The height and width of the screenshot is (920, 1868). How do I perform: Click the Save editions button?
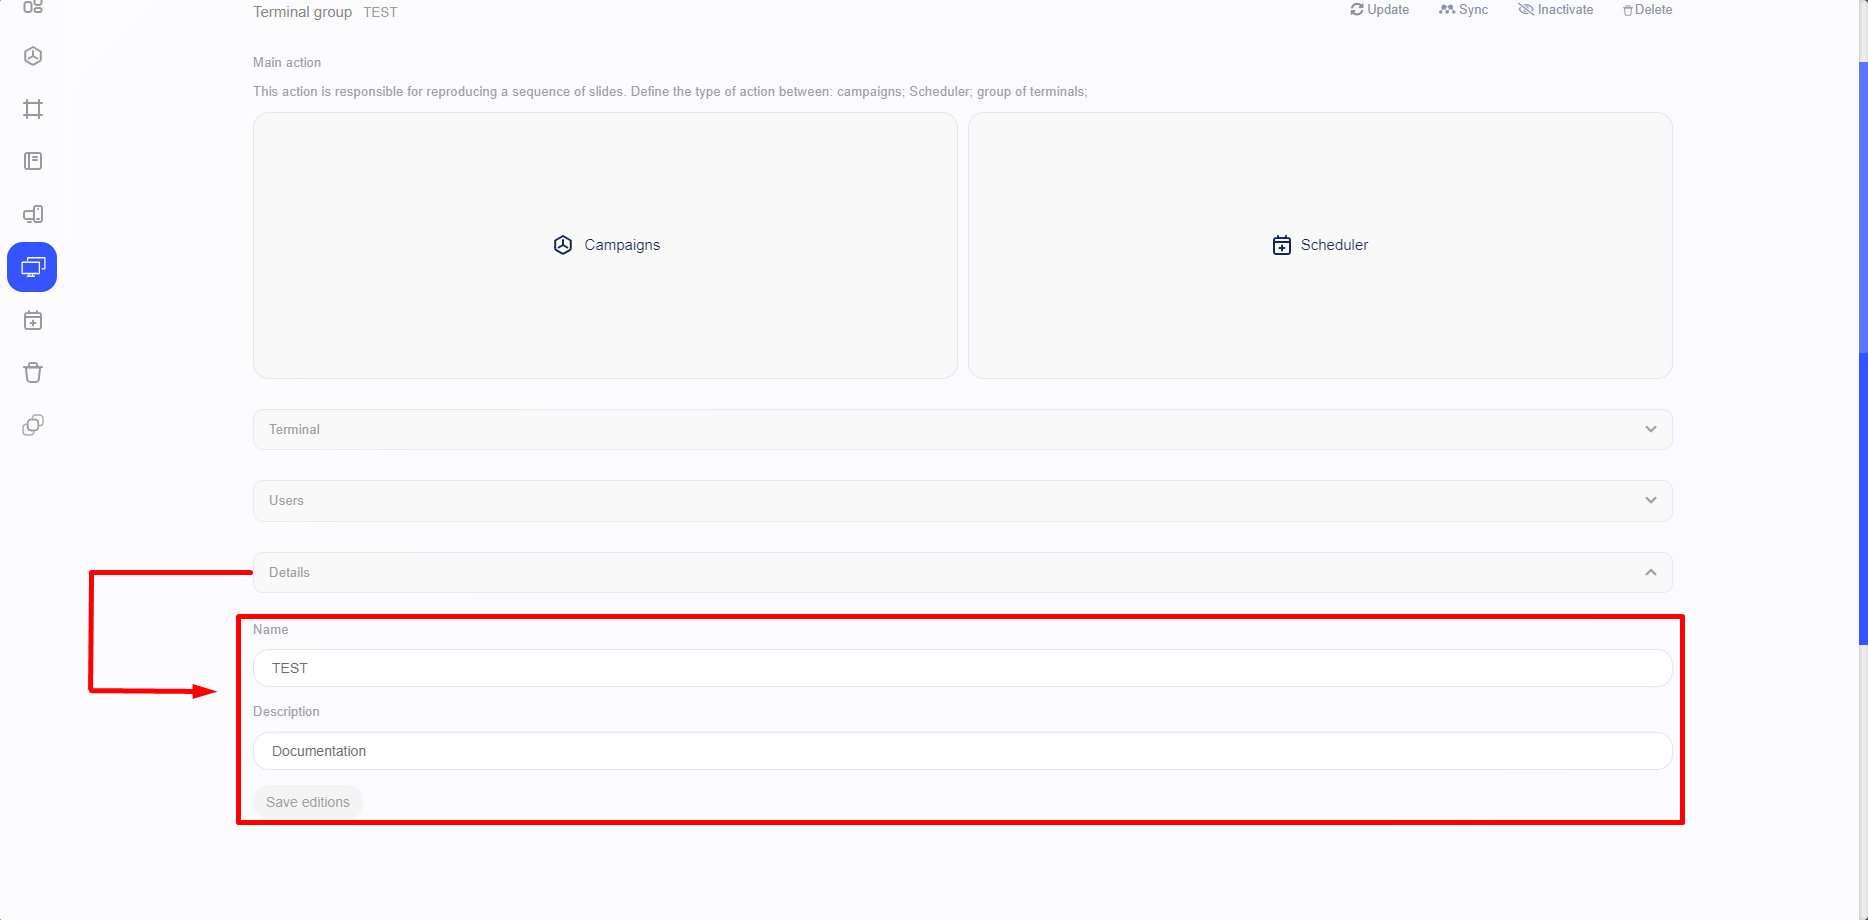pyautogui.click(x=308, y=802)
